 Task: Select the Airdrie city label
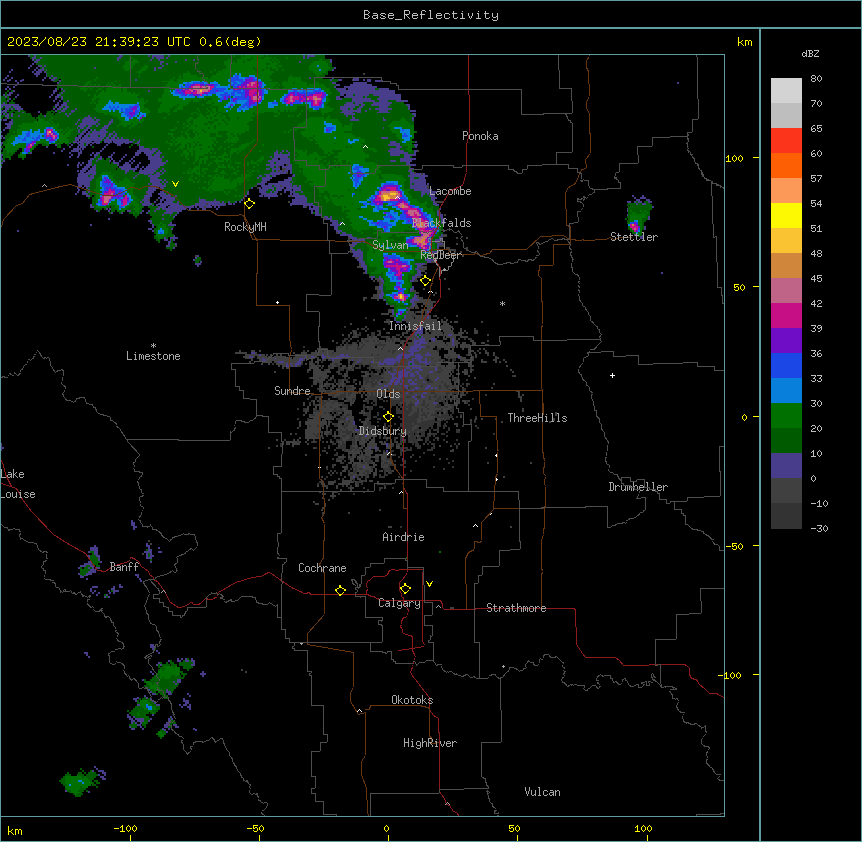(404, 537)
